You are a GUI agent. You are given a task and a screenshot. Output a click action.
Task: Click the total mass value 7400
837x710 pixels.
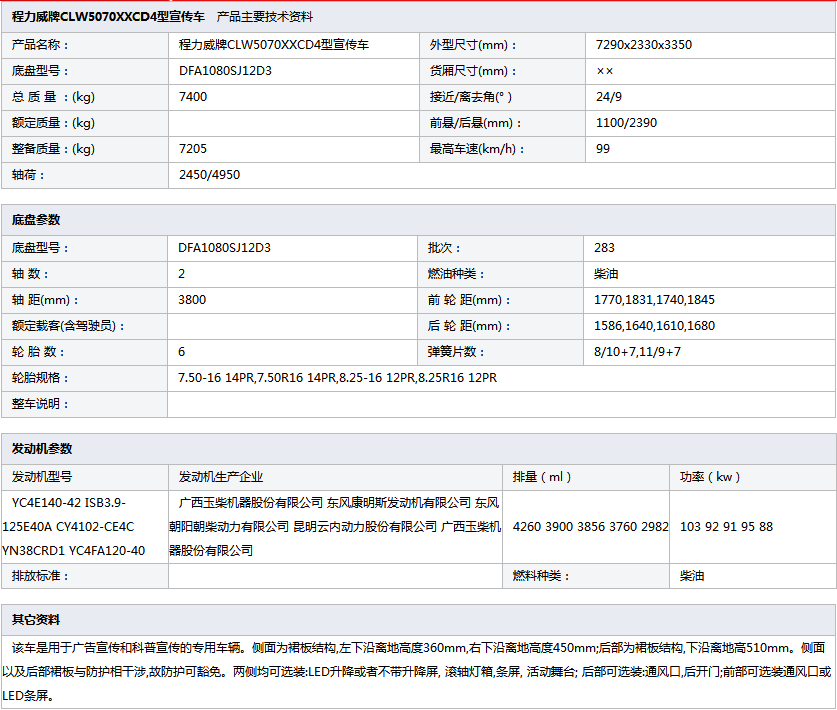193,97
